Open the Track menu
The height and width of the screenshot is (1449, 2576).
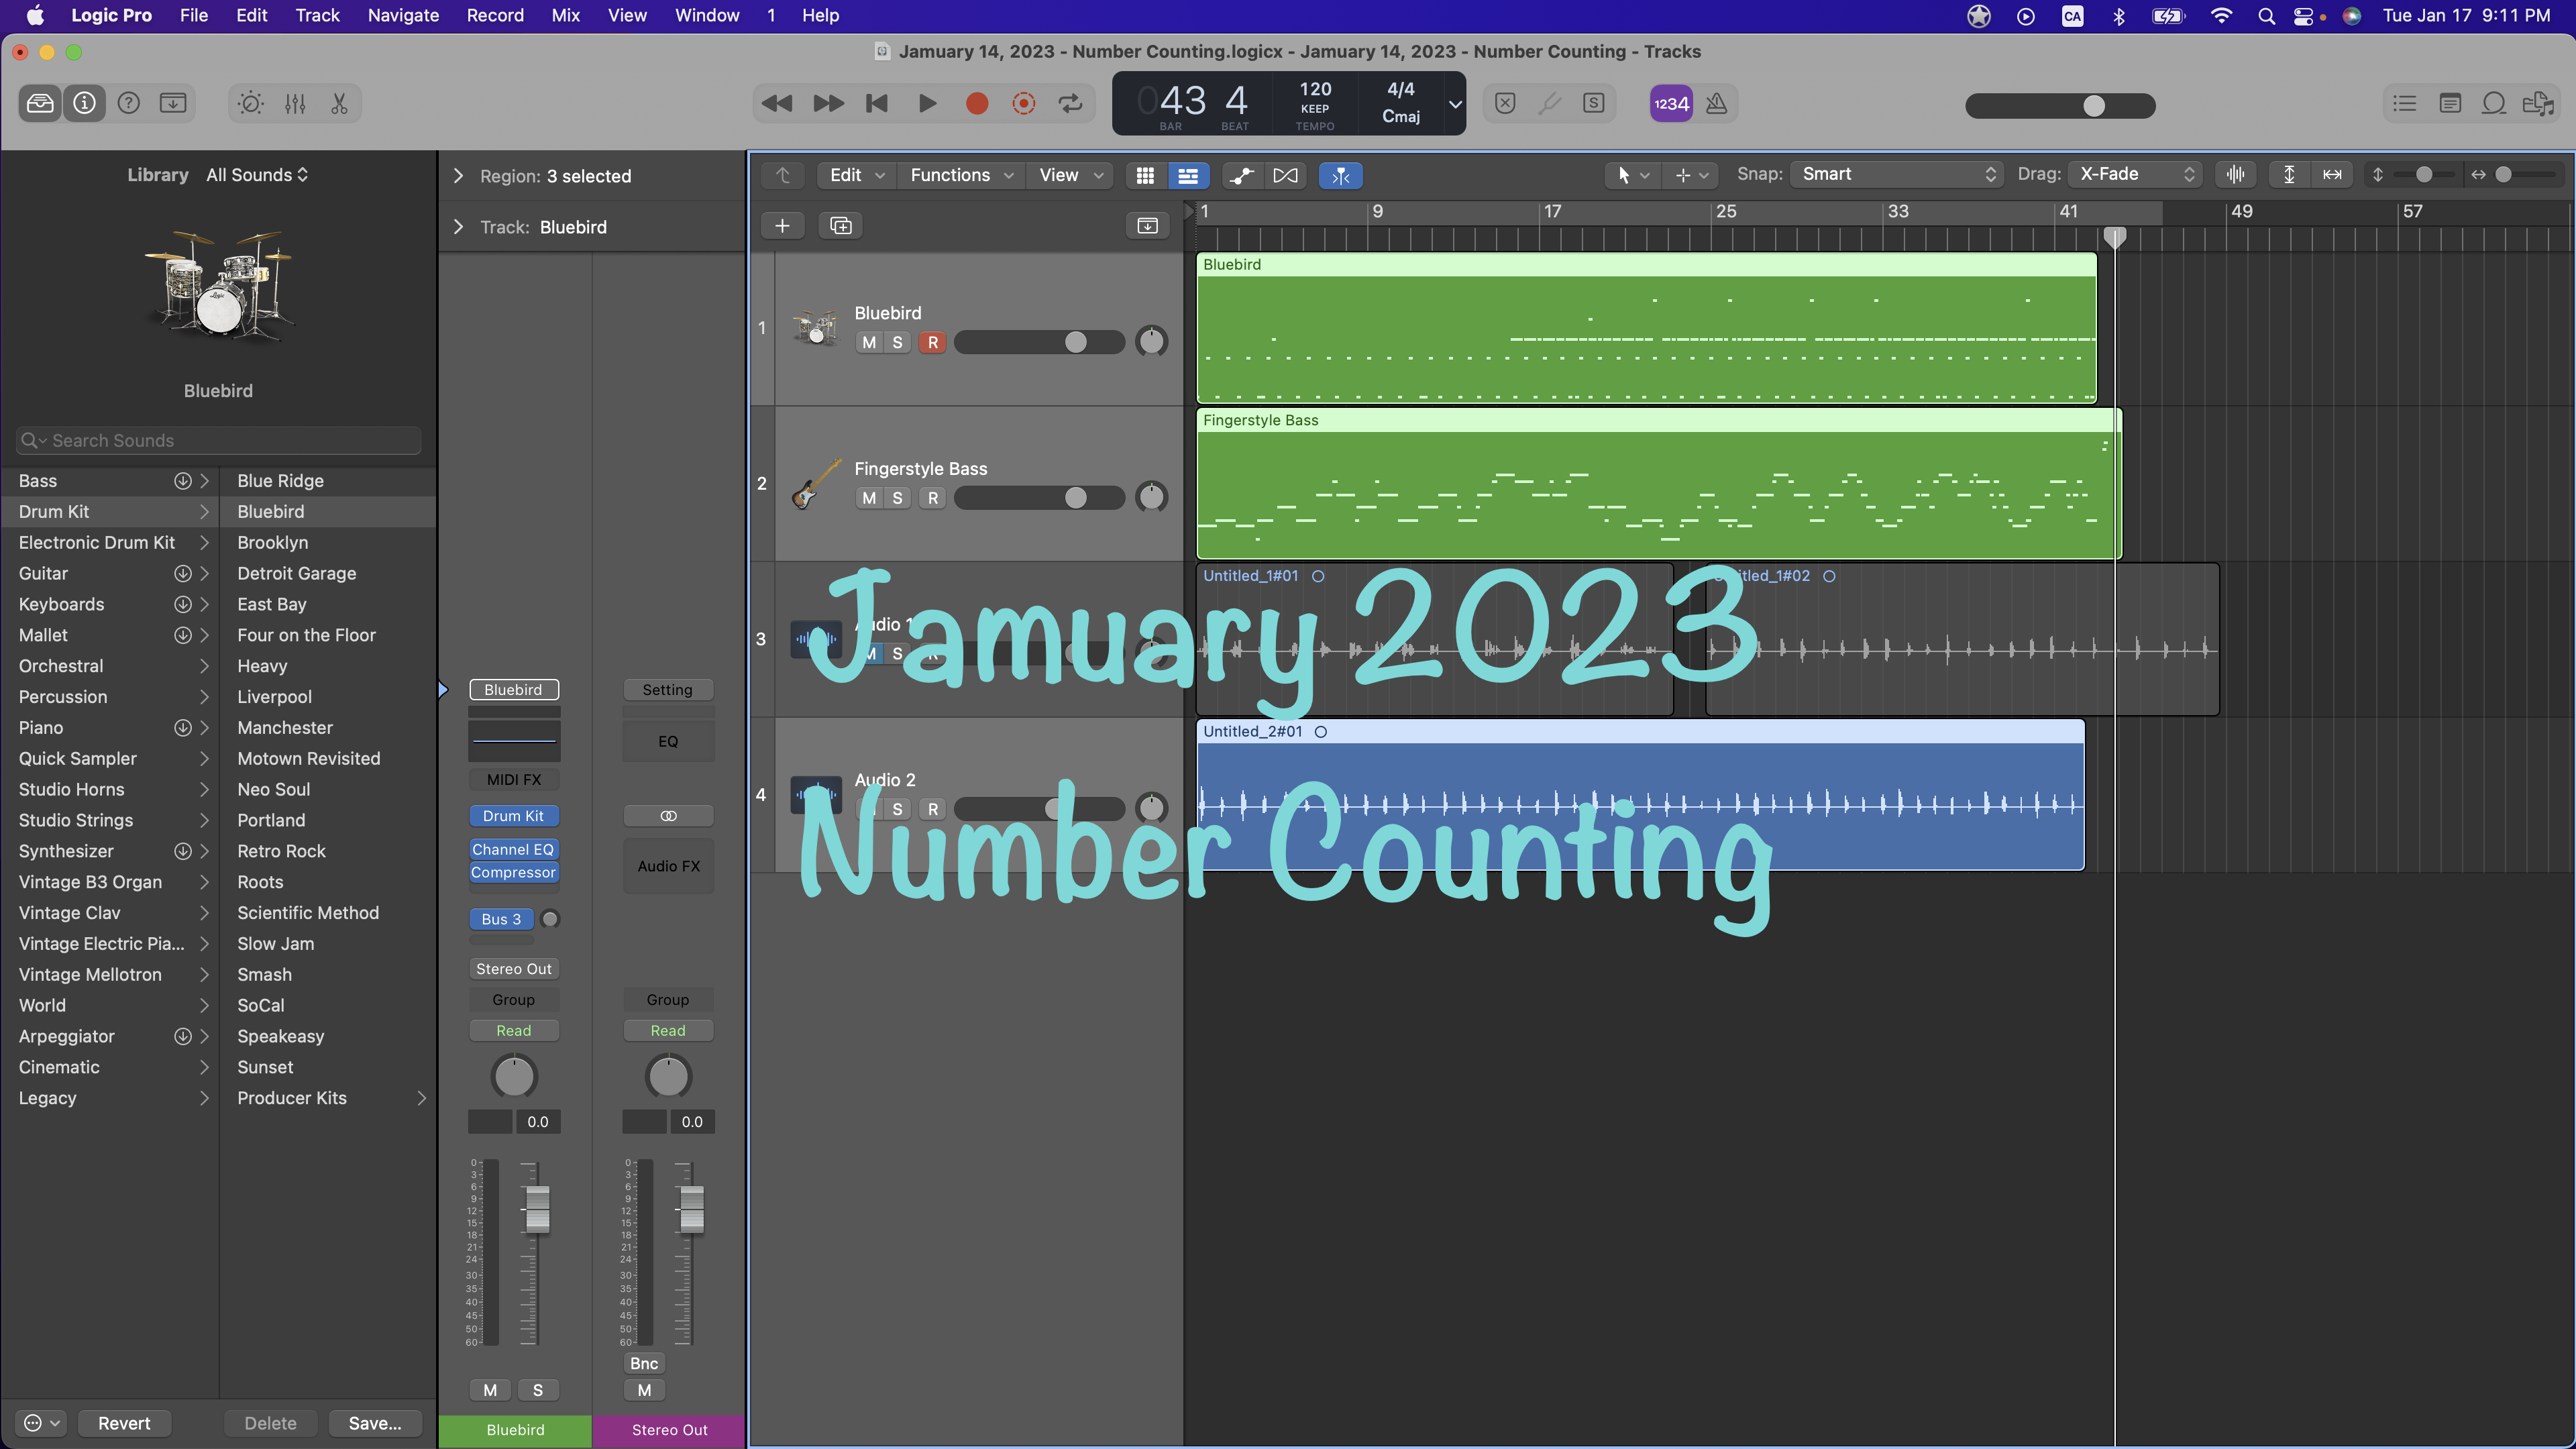317,15
